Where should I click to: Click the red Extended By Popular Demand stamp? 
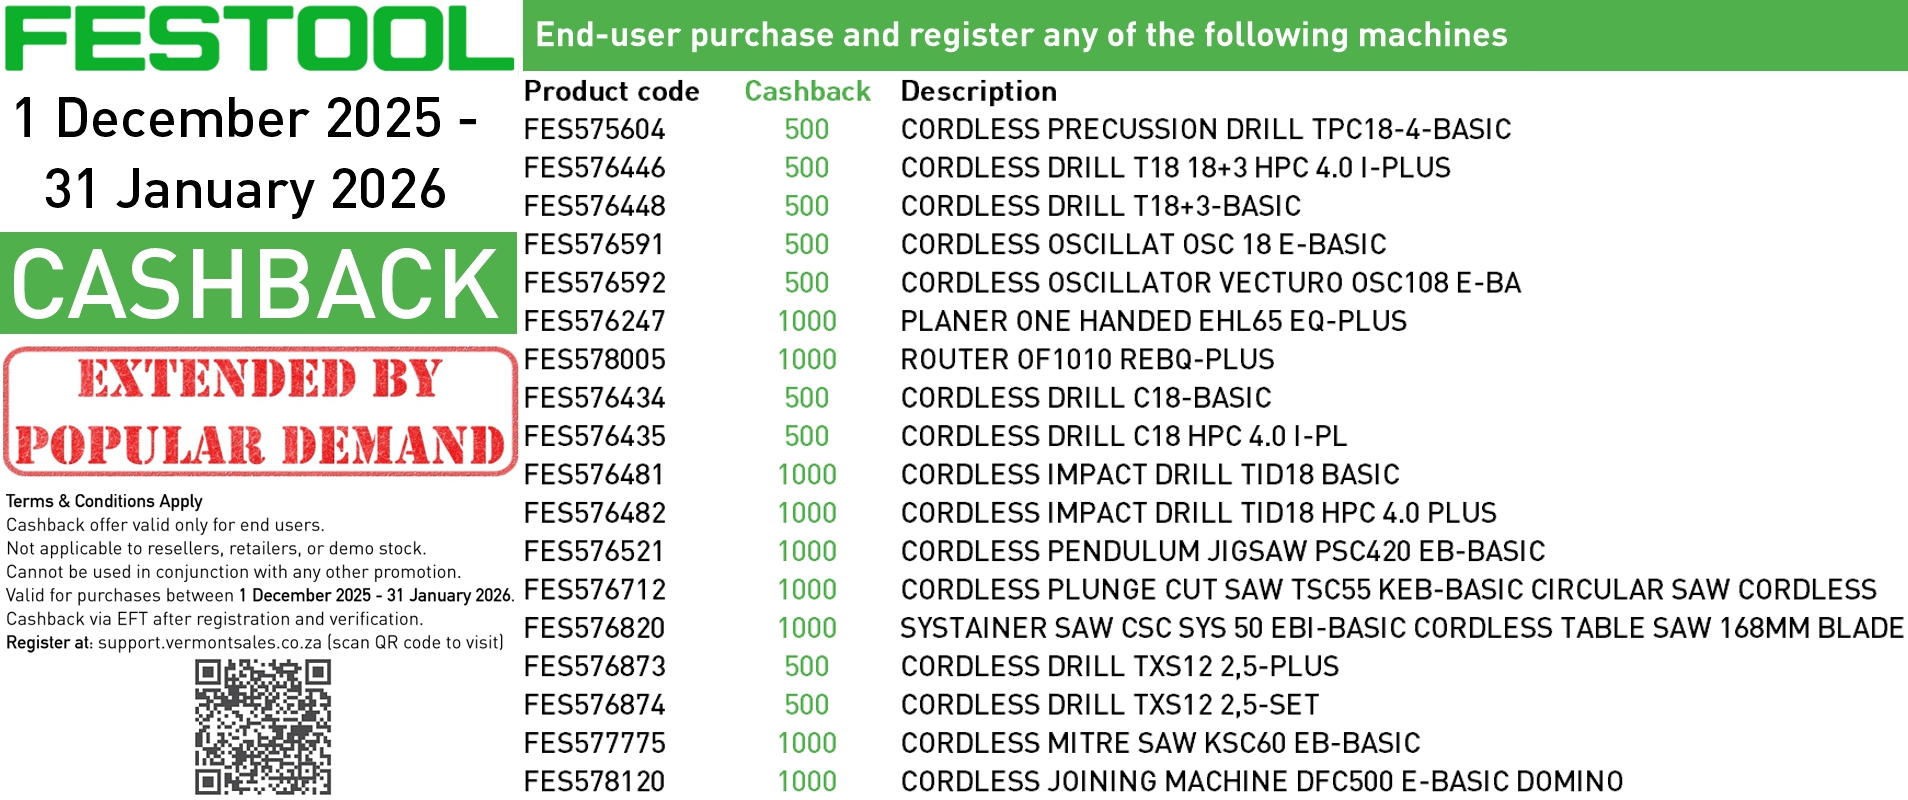[x=260, y=412]
